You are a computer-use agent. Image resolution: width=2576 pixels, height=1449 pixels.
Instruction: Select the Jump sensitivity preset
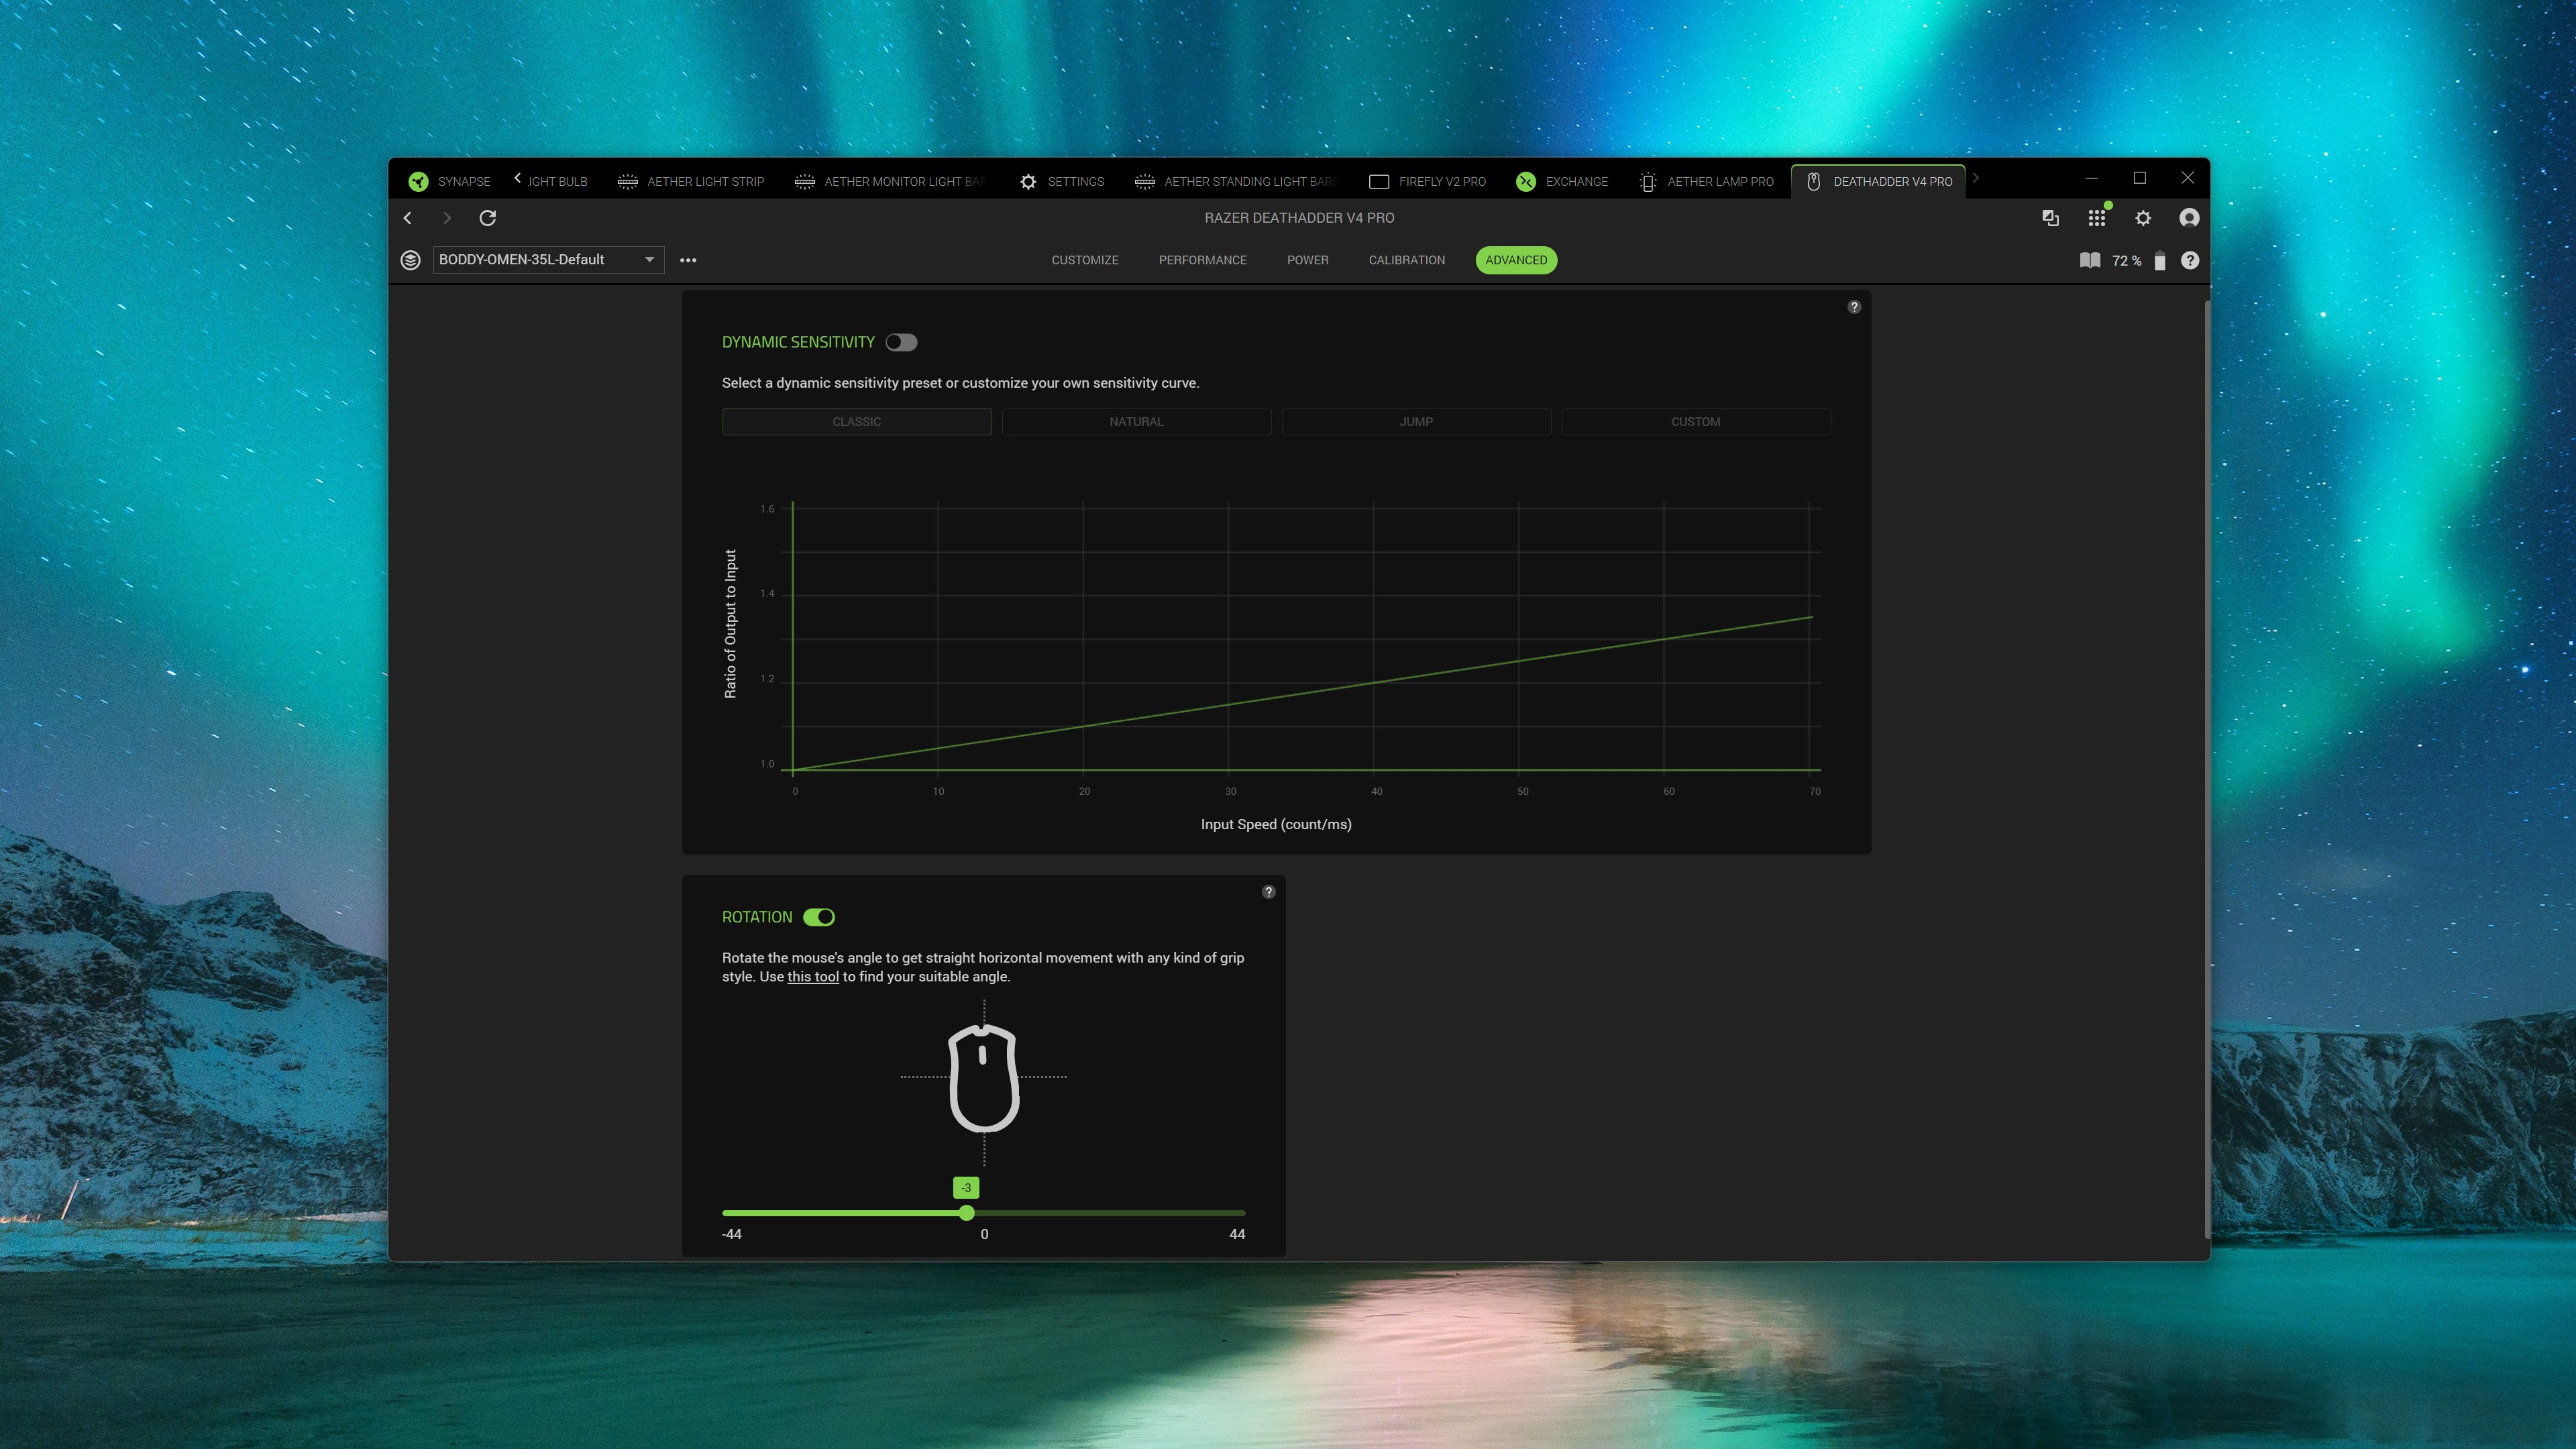(1416, 422)
